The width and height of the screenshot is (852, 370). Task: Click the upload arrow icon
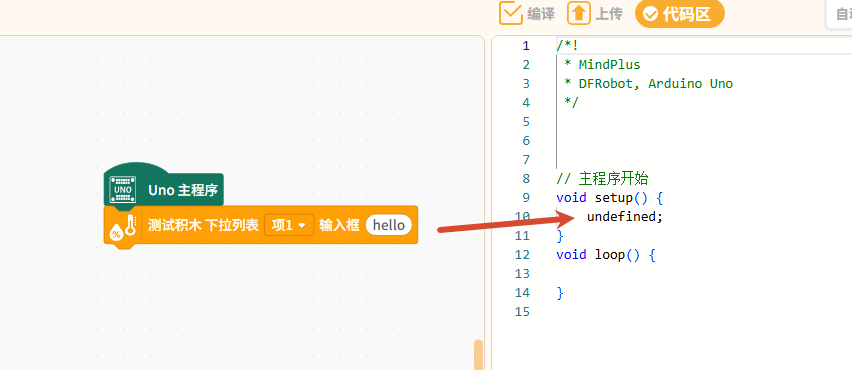(x=579, y=14)
